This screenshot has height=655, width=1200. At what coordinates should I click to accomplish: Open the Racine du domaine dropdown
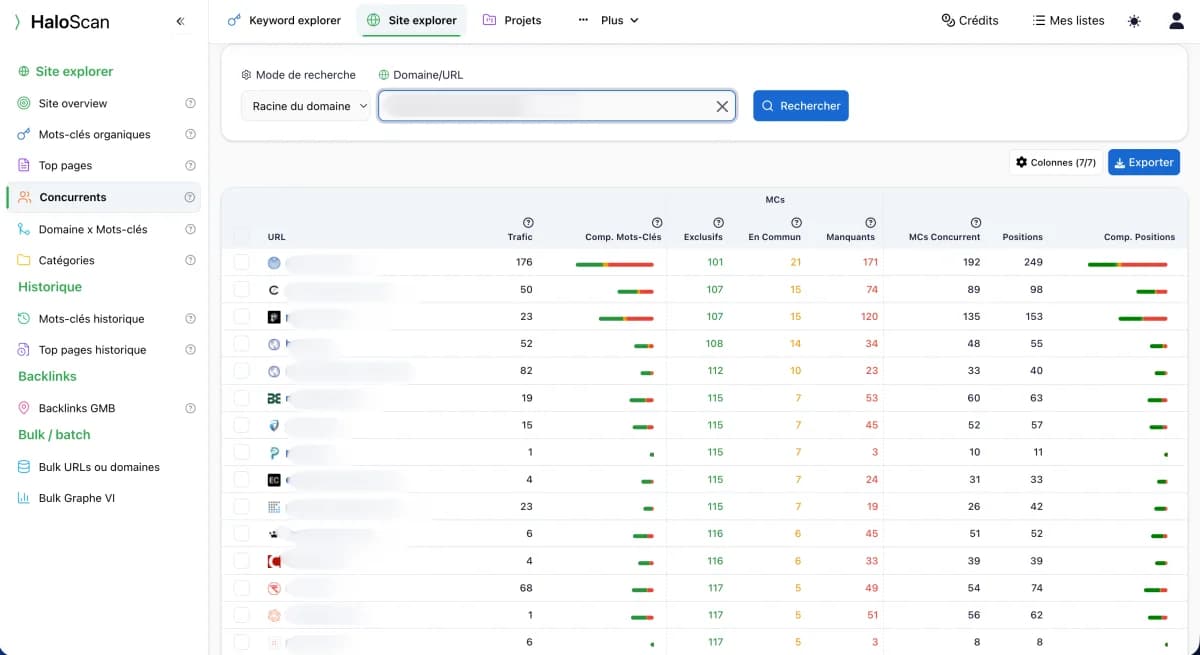pyautogui.click(x=305, y=105)
